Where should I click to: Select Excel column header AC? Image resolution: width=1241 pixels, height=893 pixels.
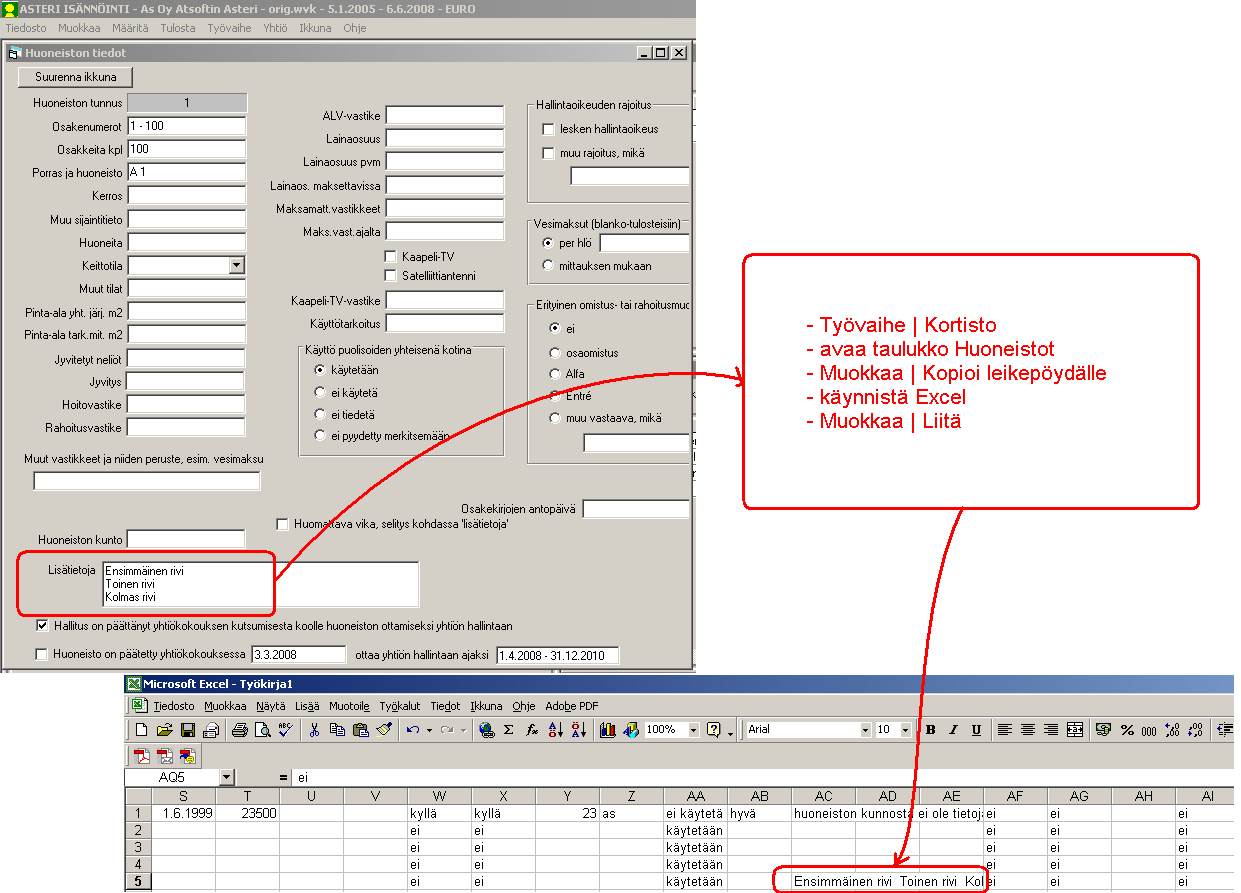click(x=823, y=796)
